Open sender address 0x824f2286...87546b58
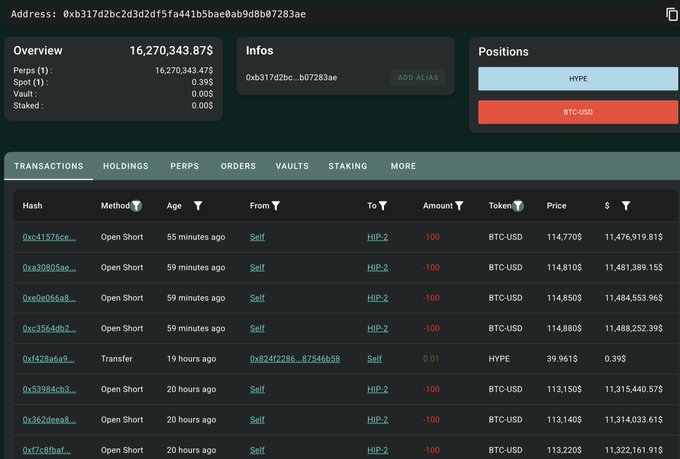Viewport: 680px width, 459px height. (294, 358)
